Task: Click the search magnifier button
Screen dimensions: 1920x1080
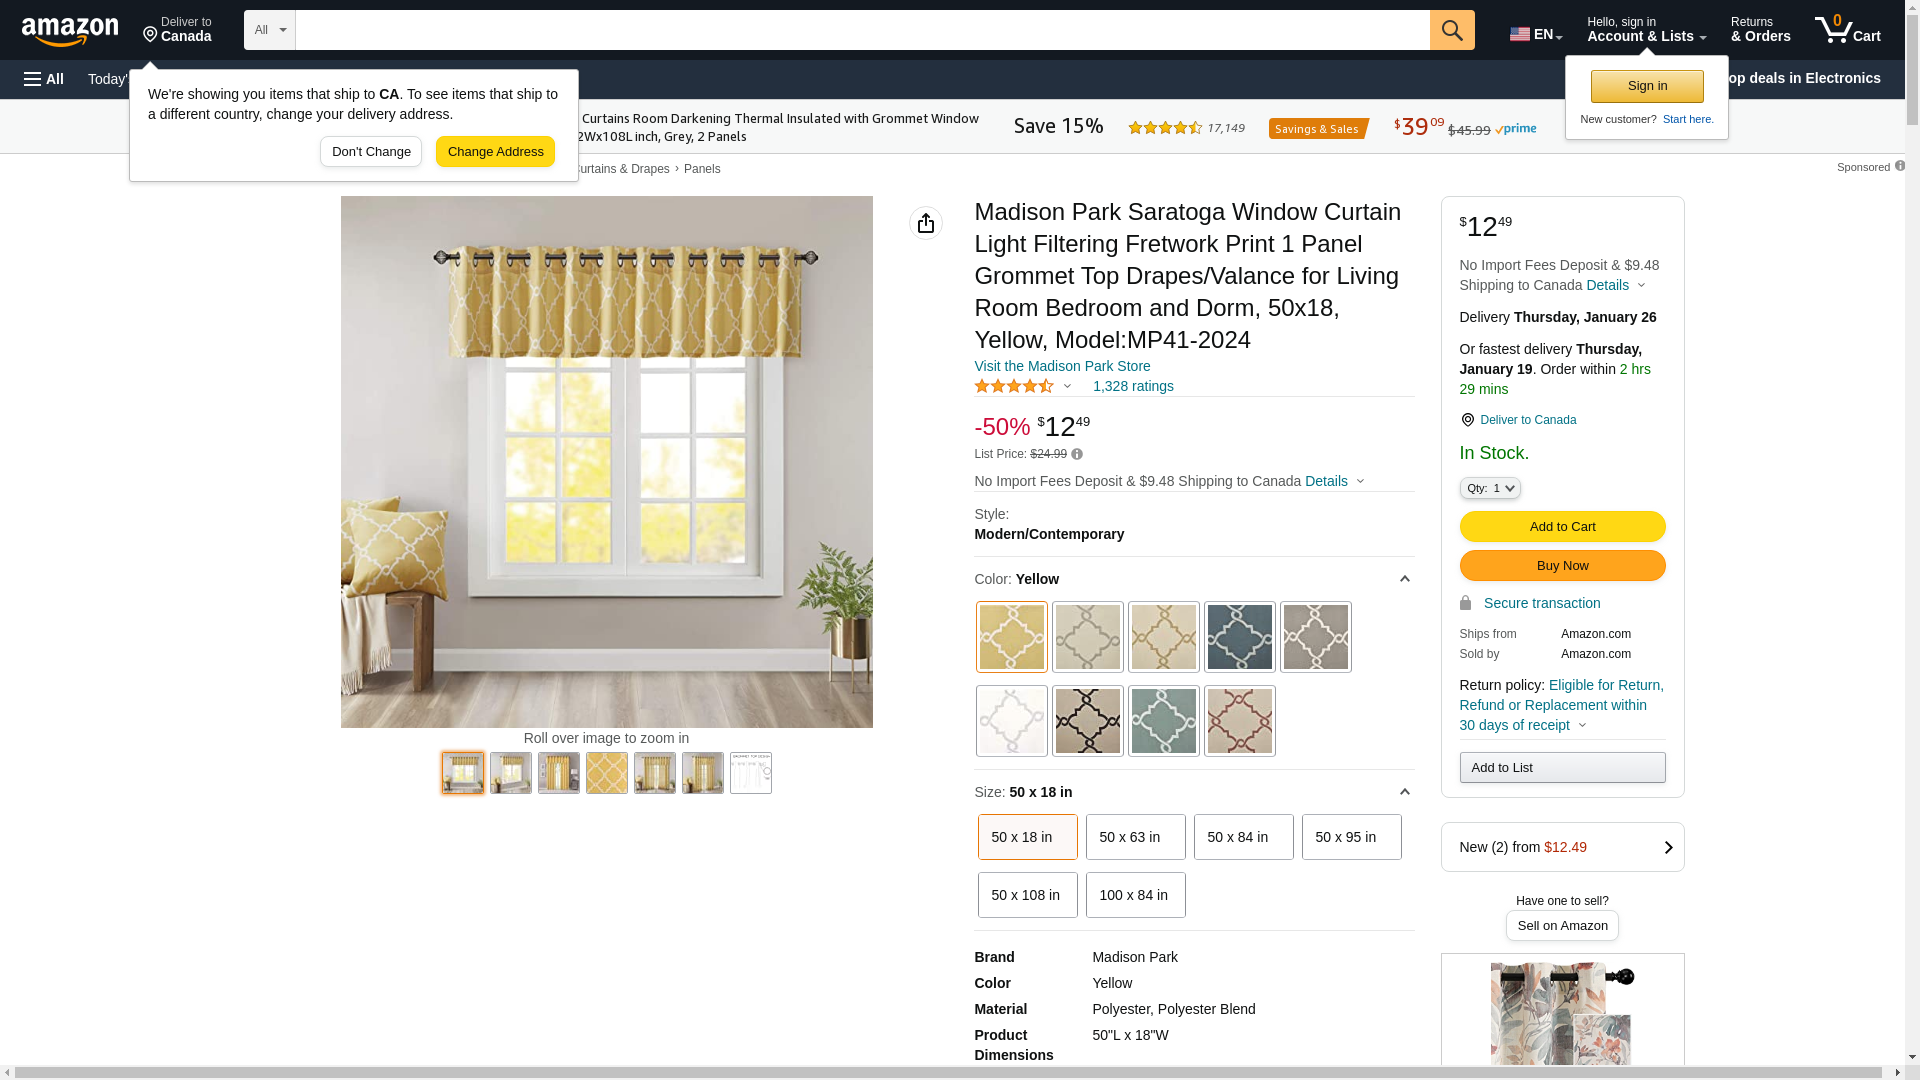Action: tap(1452, 30)
